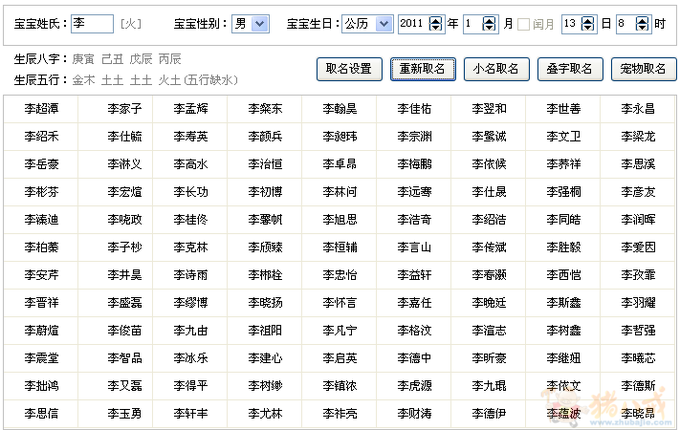Select the name 李晓扬

tap(265, 303)
